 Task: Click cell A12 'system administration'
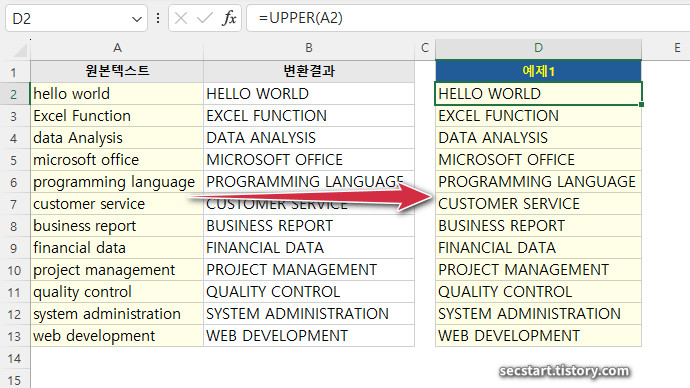117,314
